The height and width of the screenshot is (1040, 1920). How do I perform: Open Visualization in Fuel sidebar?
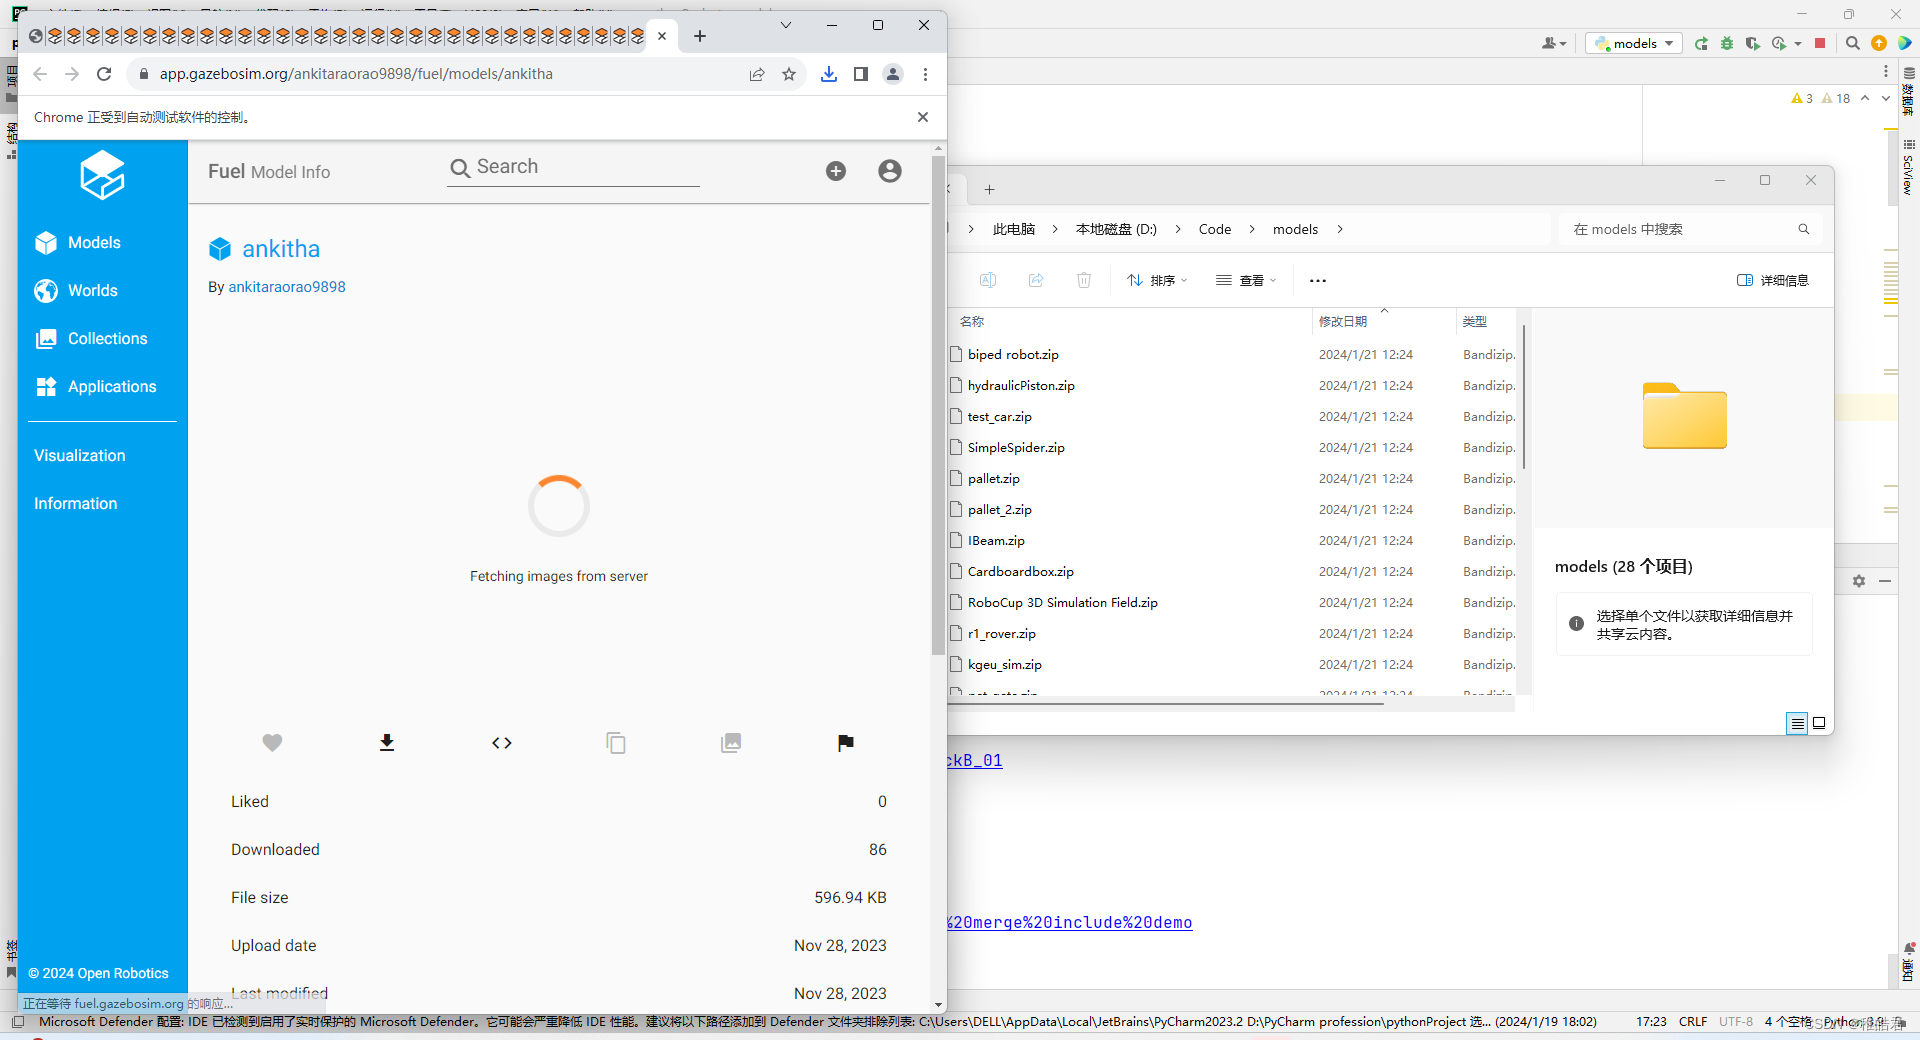click(80, 456)
